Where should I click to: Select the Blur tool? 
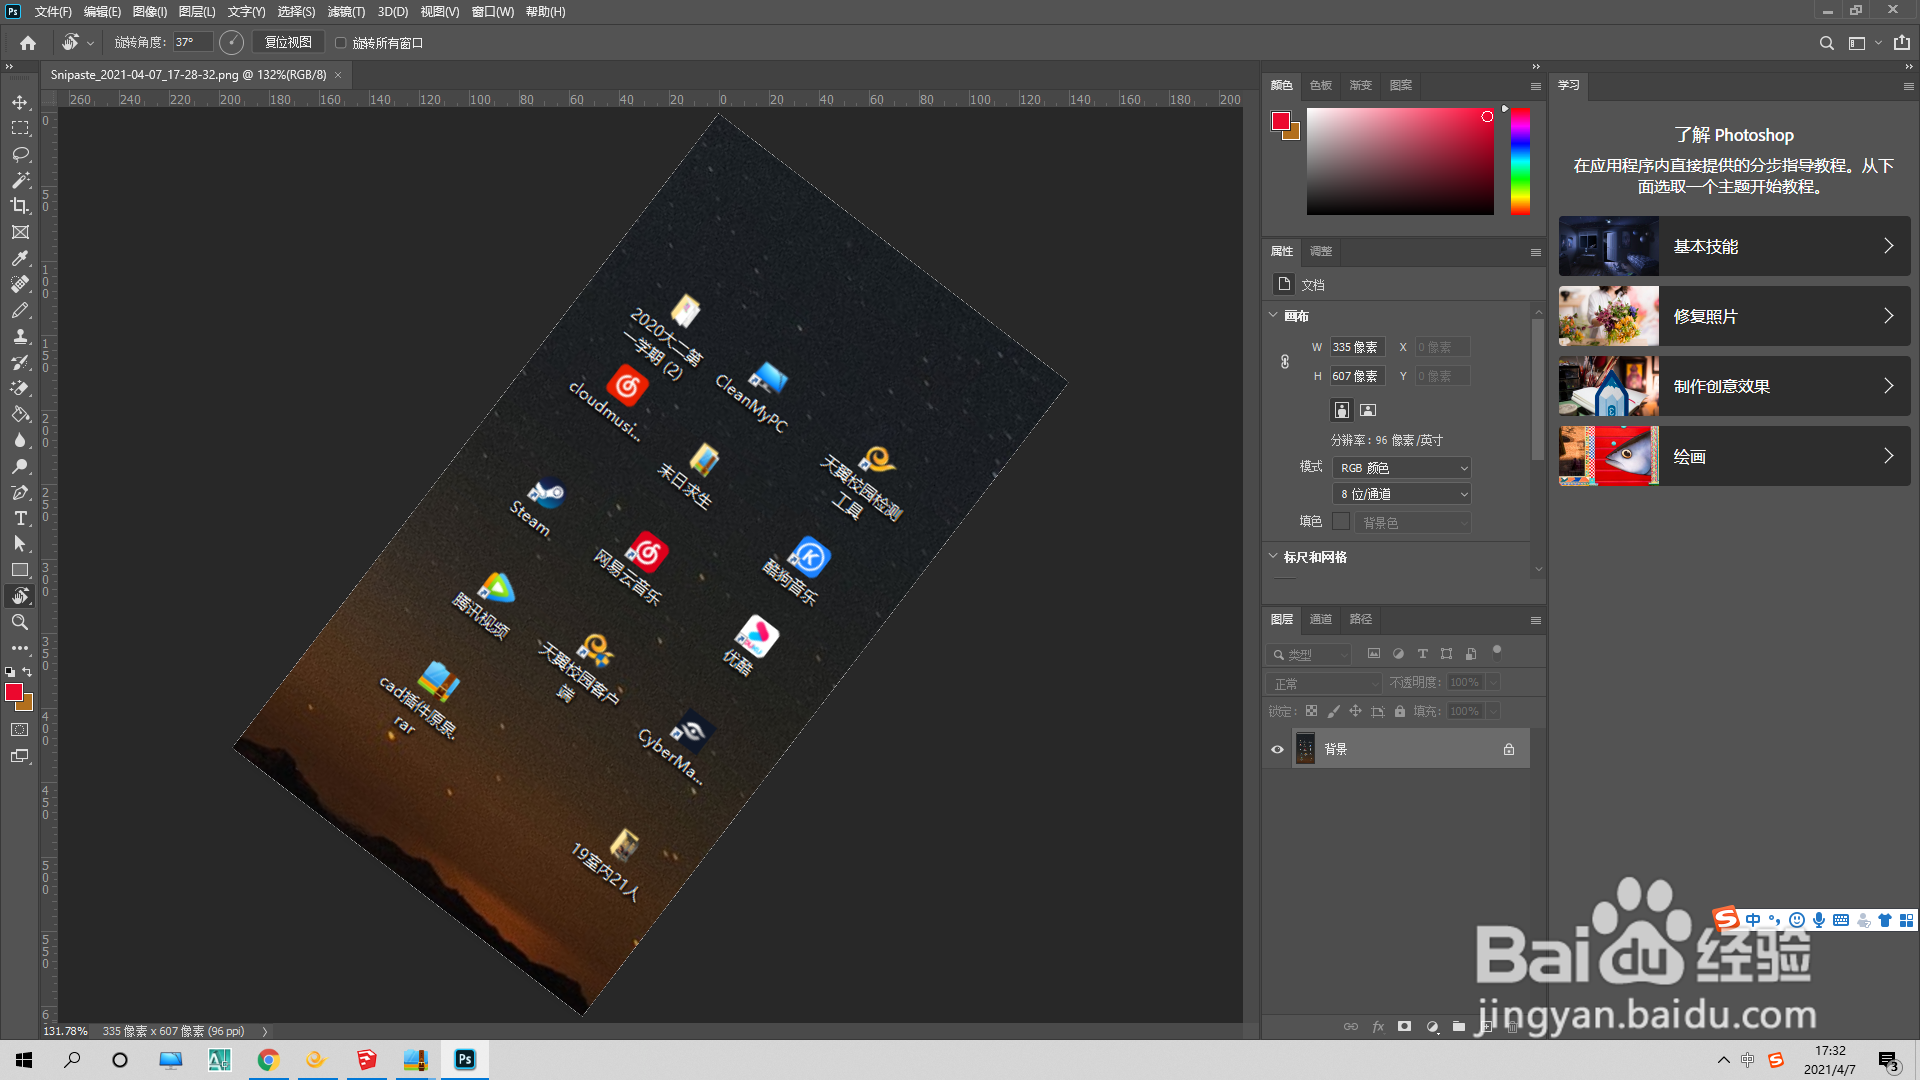click(x=20, y=440)
